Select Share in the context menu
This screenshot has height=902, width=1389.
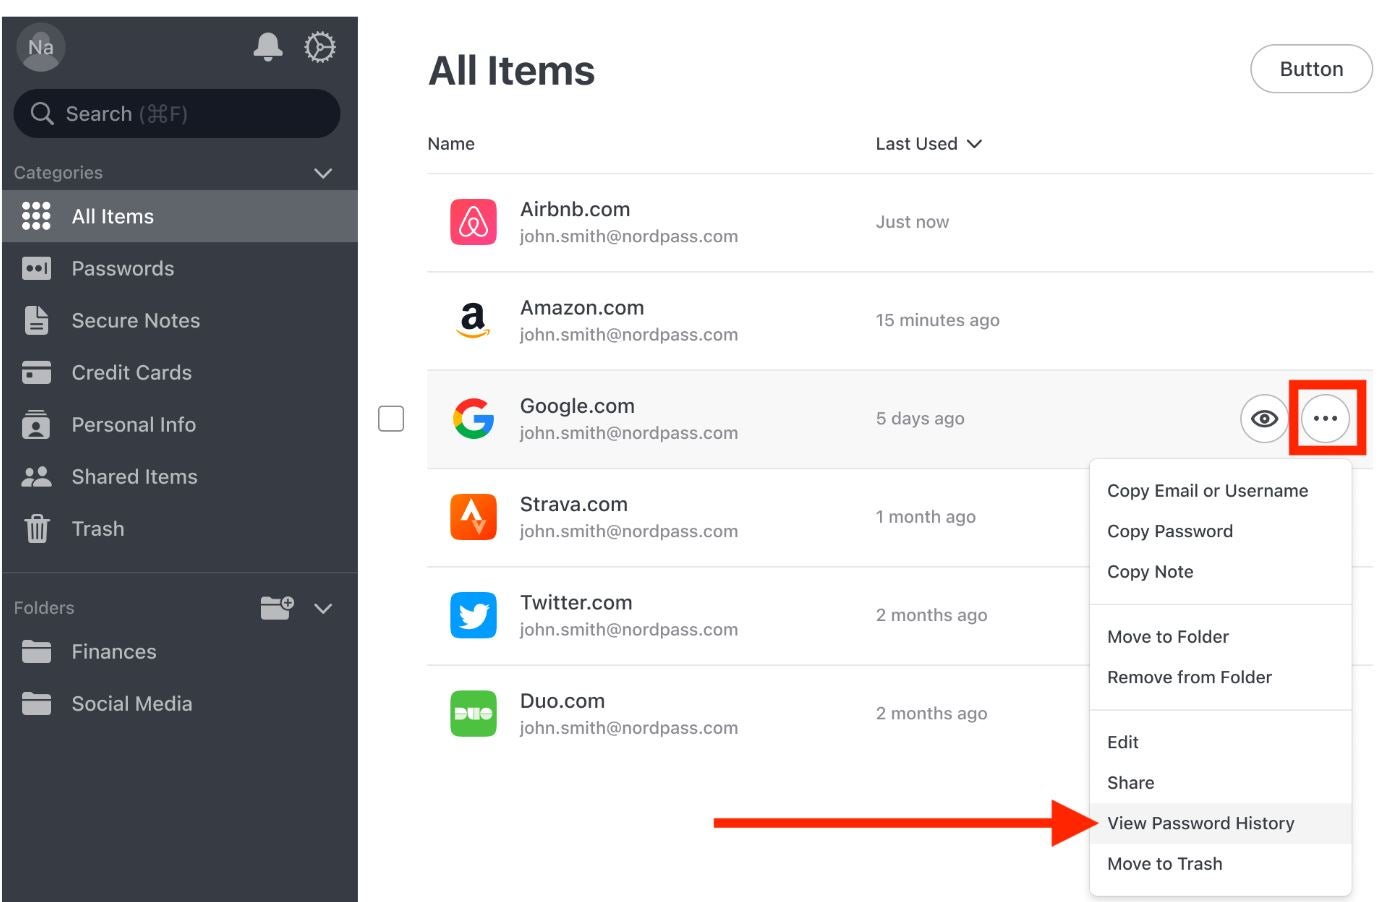(1130, 783)
